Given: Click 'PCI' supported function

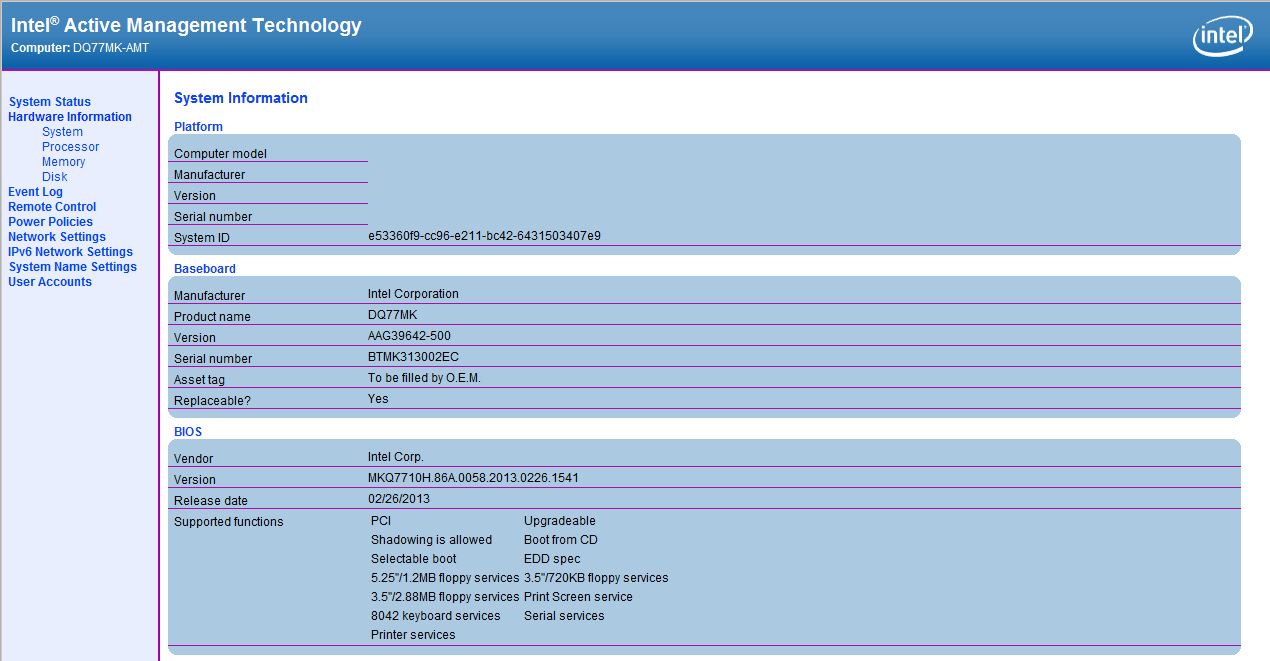Looking at the screenshot, I should pos(381,521).
